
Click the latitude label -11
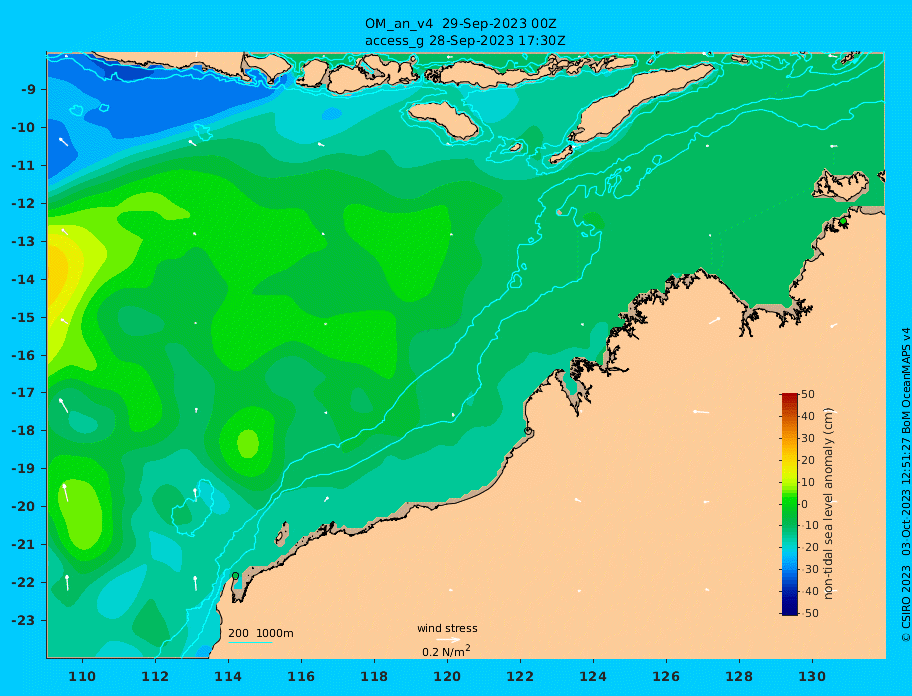(23, 166)
